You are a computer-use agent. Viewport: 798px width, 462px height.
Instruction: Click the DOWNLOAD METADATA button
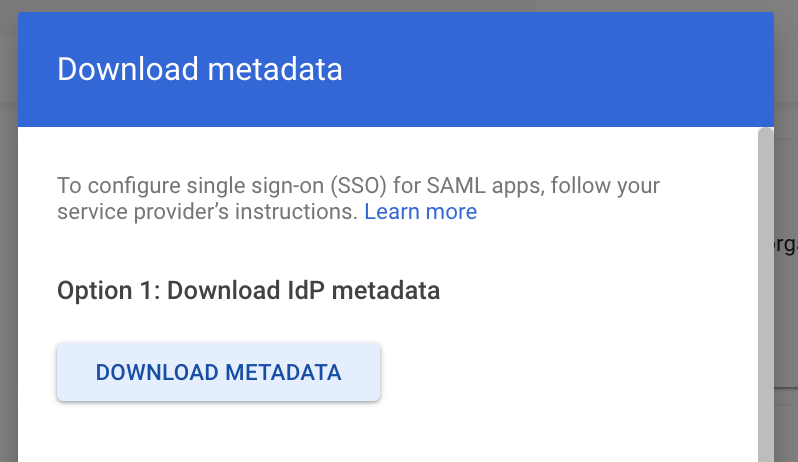click(218, 372)
